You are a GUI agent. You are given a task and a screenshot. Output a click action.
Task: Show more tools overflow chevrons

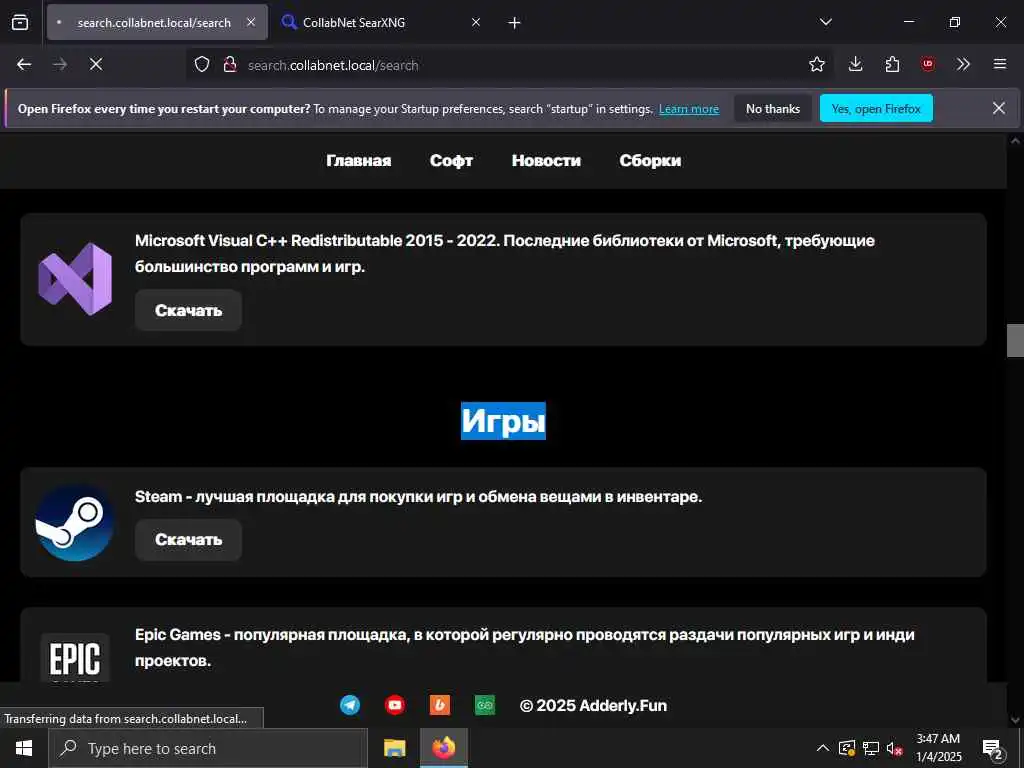click(963, 64)
